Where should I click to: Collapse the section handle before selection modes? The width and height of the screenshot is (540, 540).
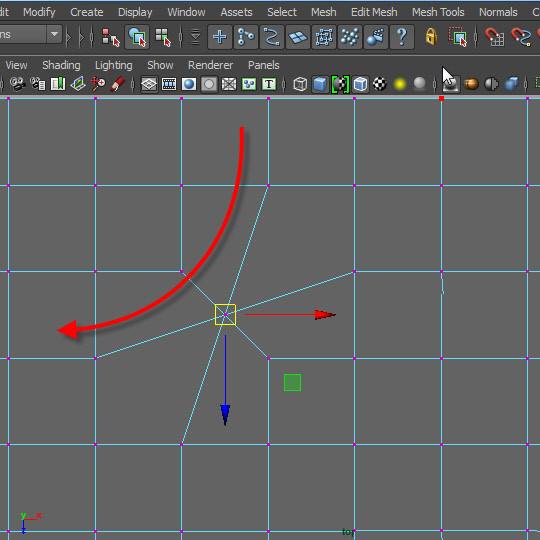92,37
